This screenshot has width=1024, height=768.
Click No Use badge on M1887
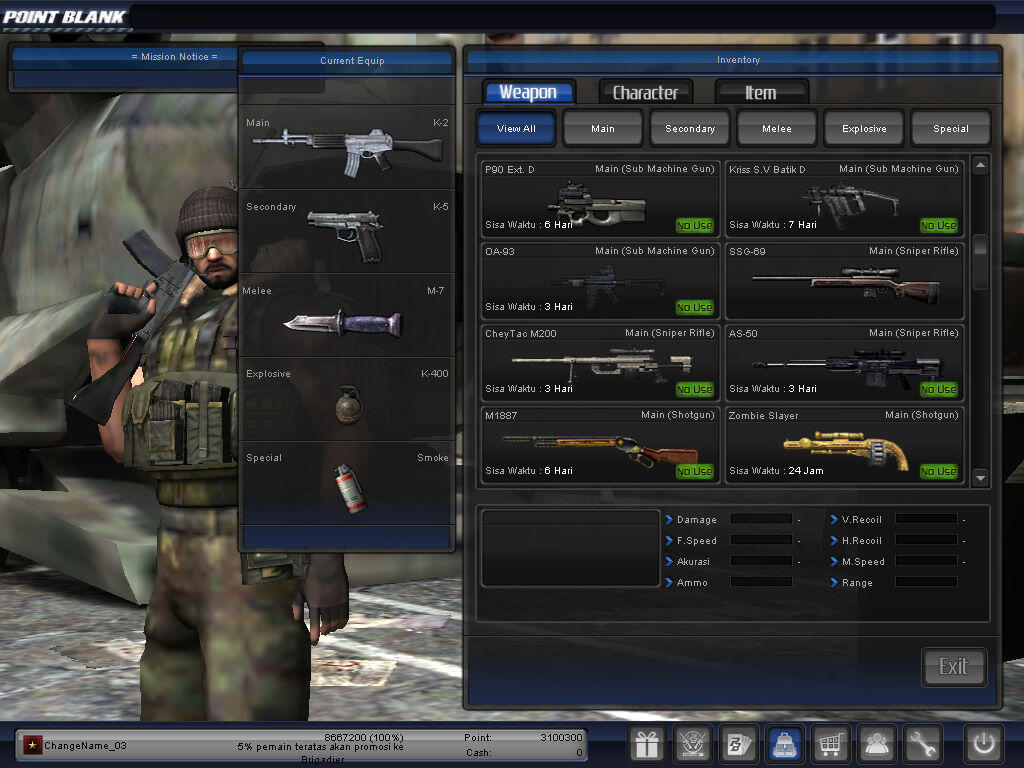coord(694,471)
